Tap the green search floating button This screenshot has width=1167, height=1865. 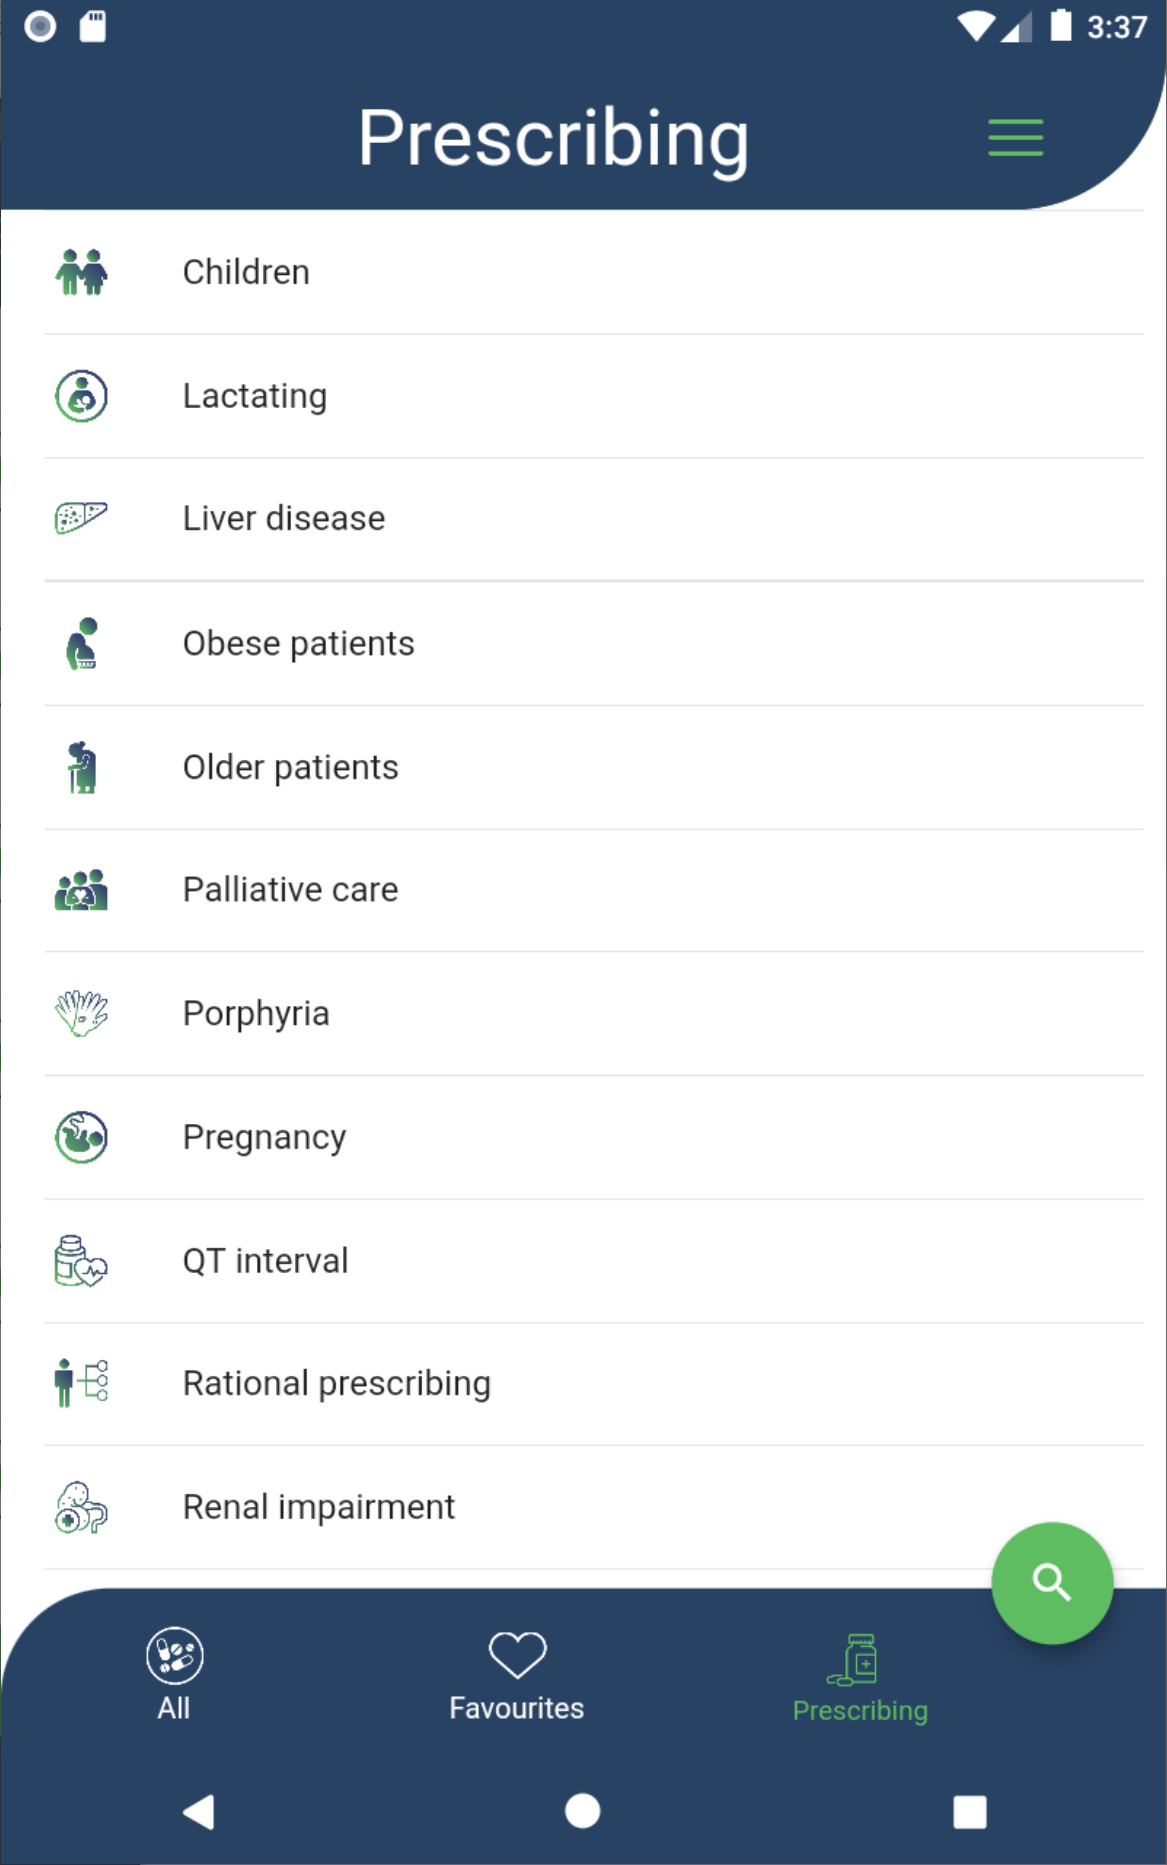(1051, 1583)
